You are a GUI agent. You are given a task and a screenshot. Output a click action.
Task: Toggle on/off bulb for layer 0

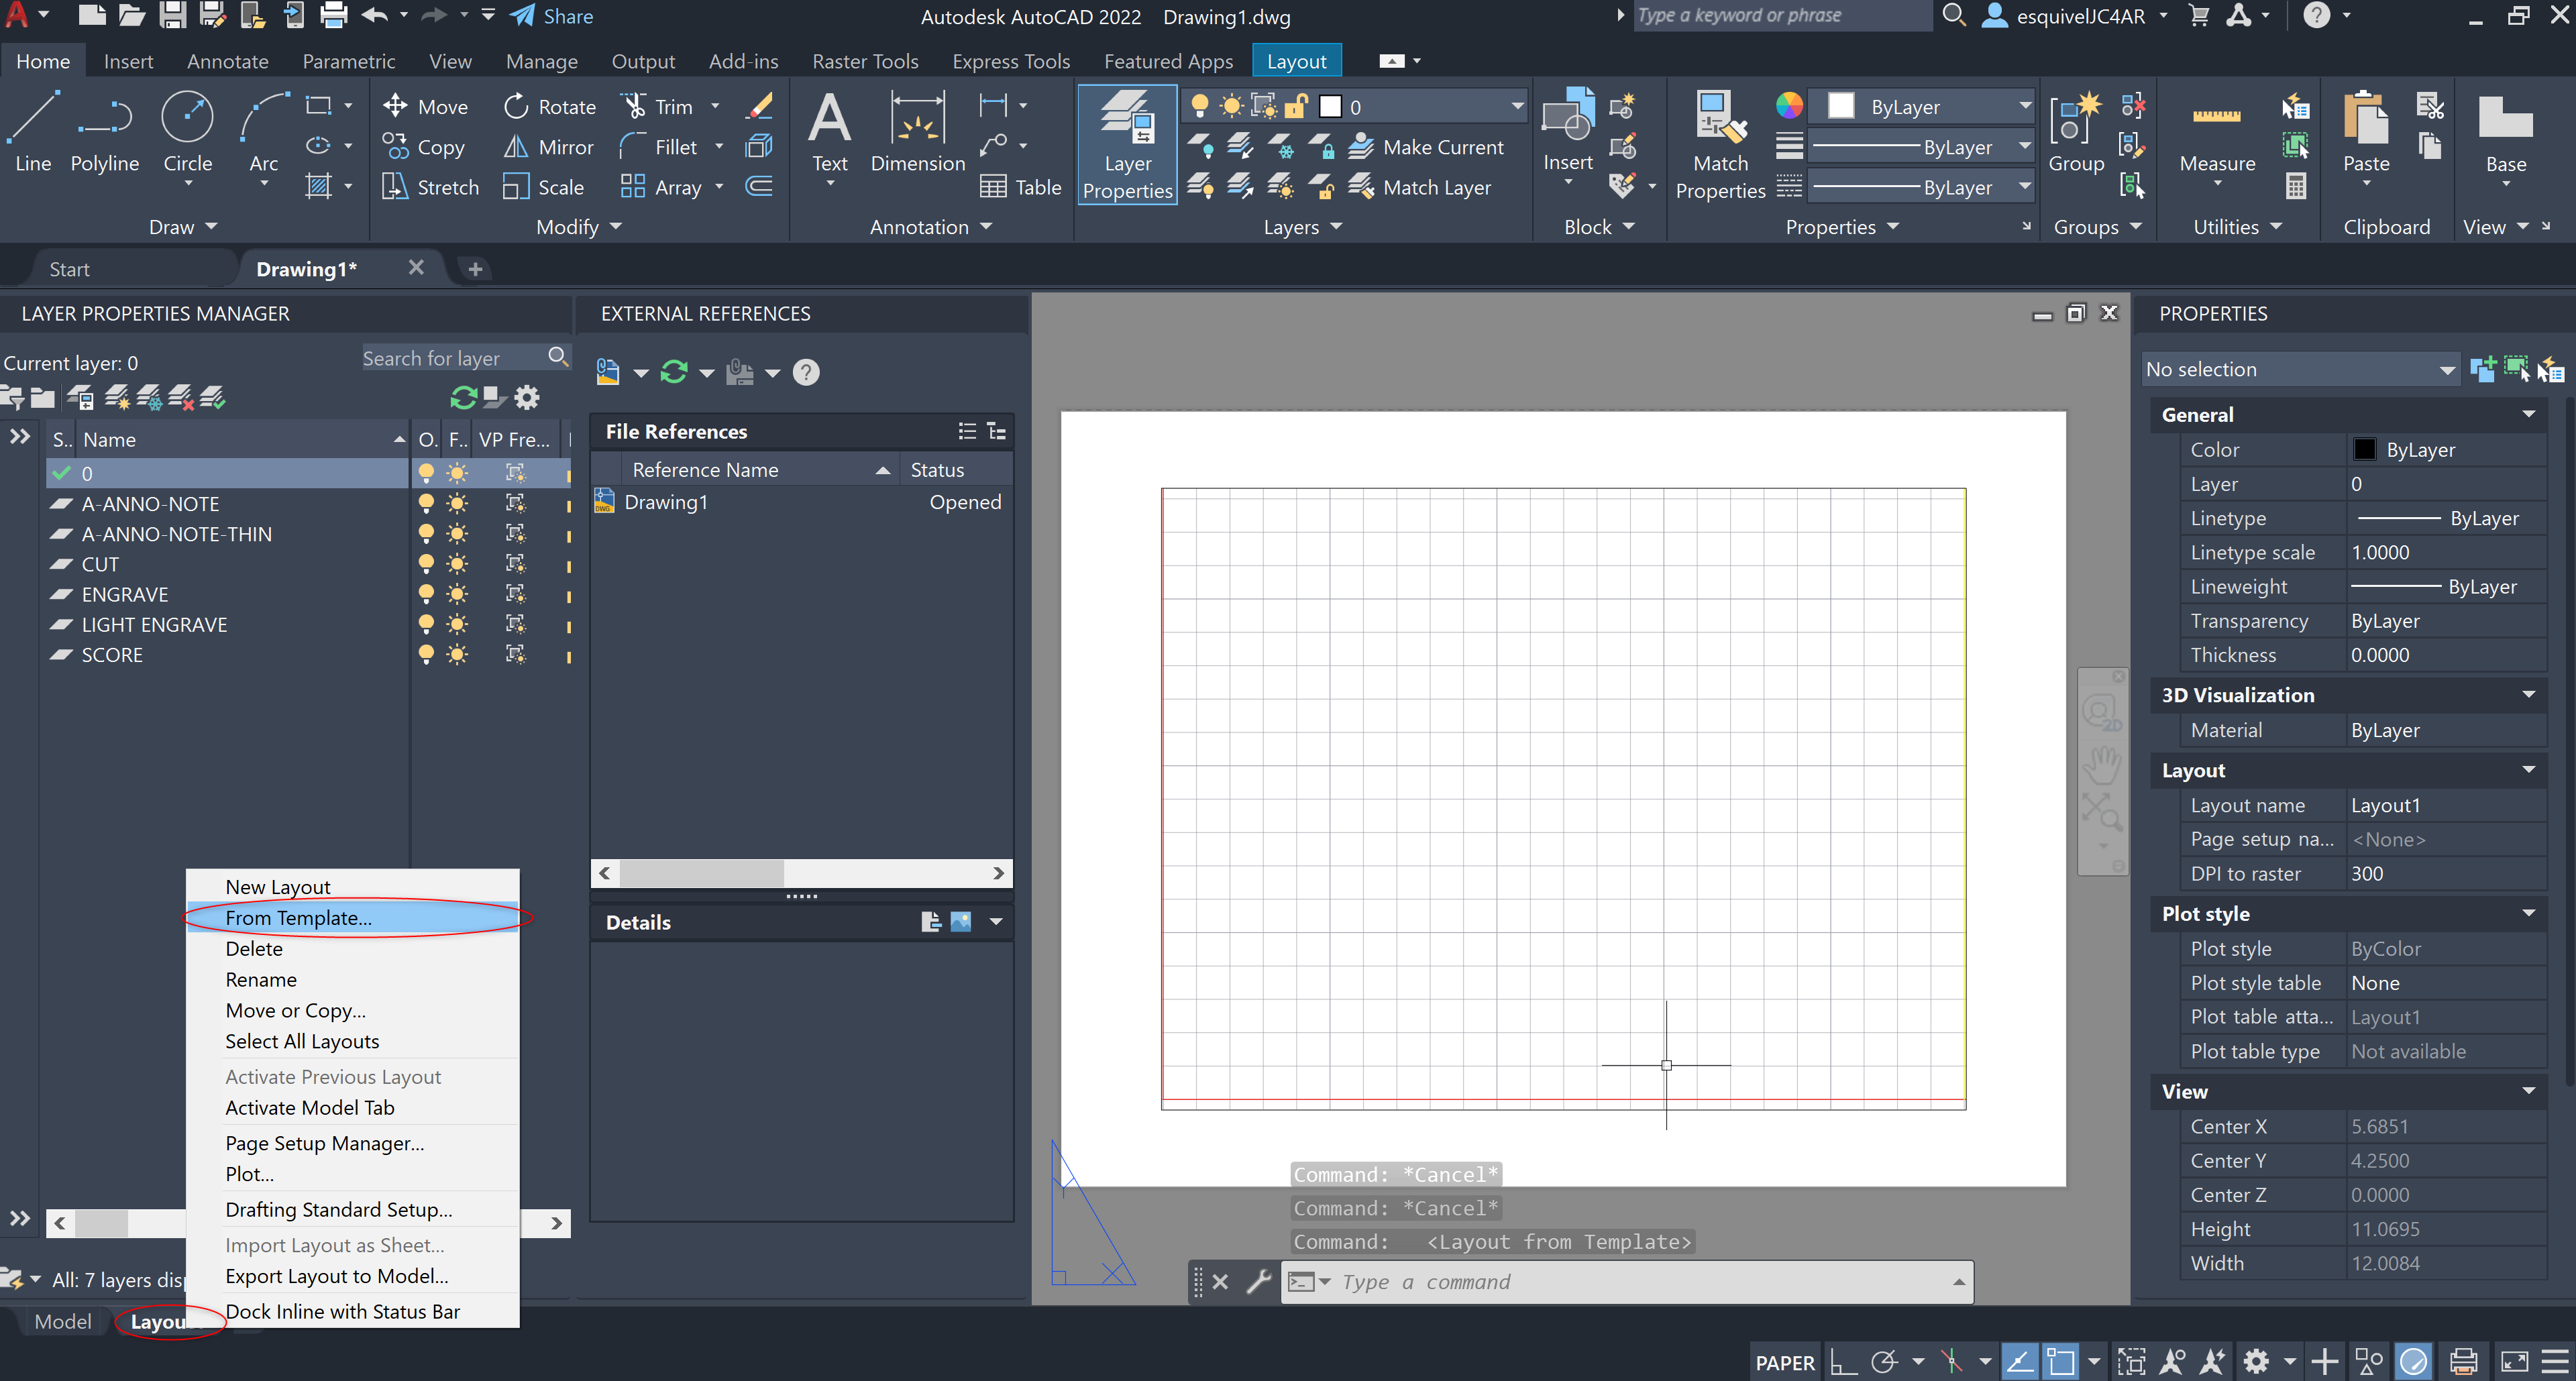tap(426, 472)
